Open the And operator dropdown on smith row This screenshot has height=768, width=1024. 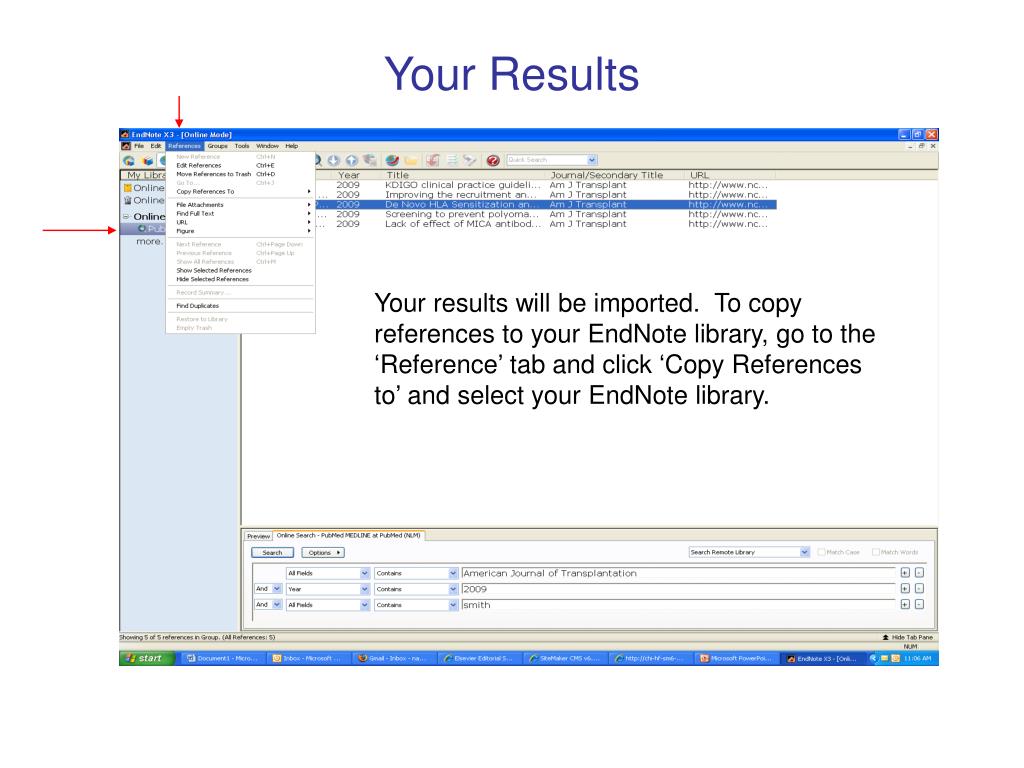277,605
